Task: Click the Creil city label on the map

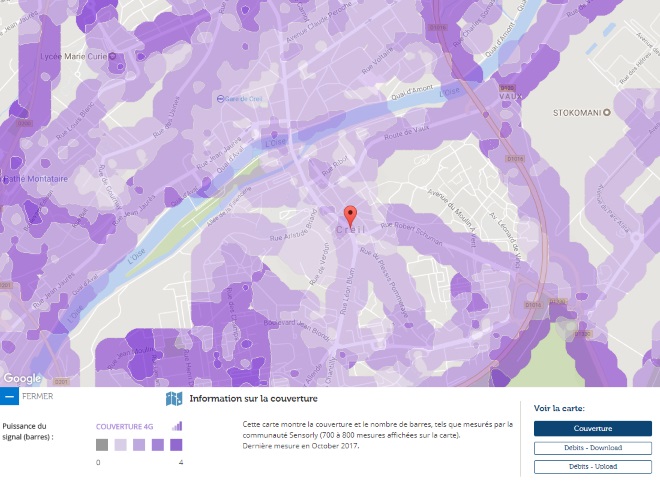Action: coord(350,230)
